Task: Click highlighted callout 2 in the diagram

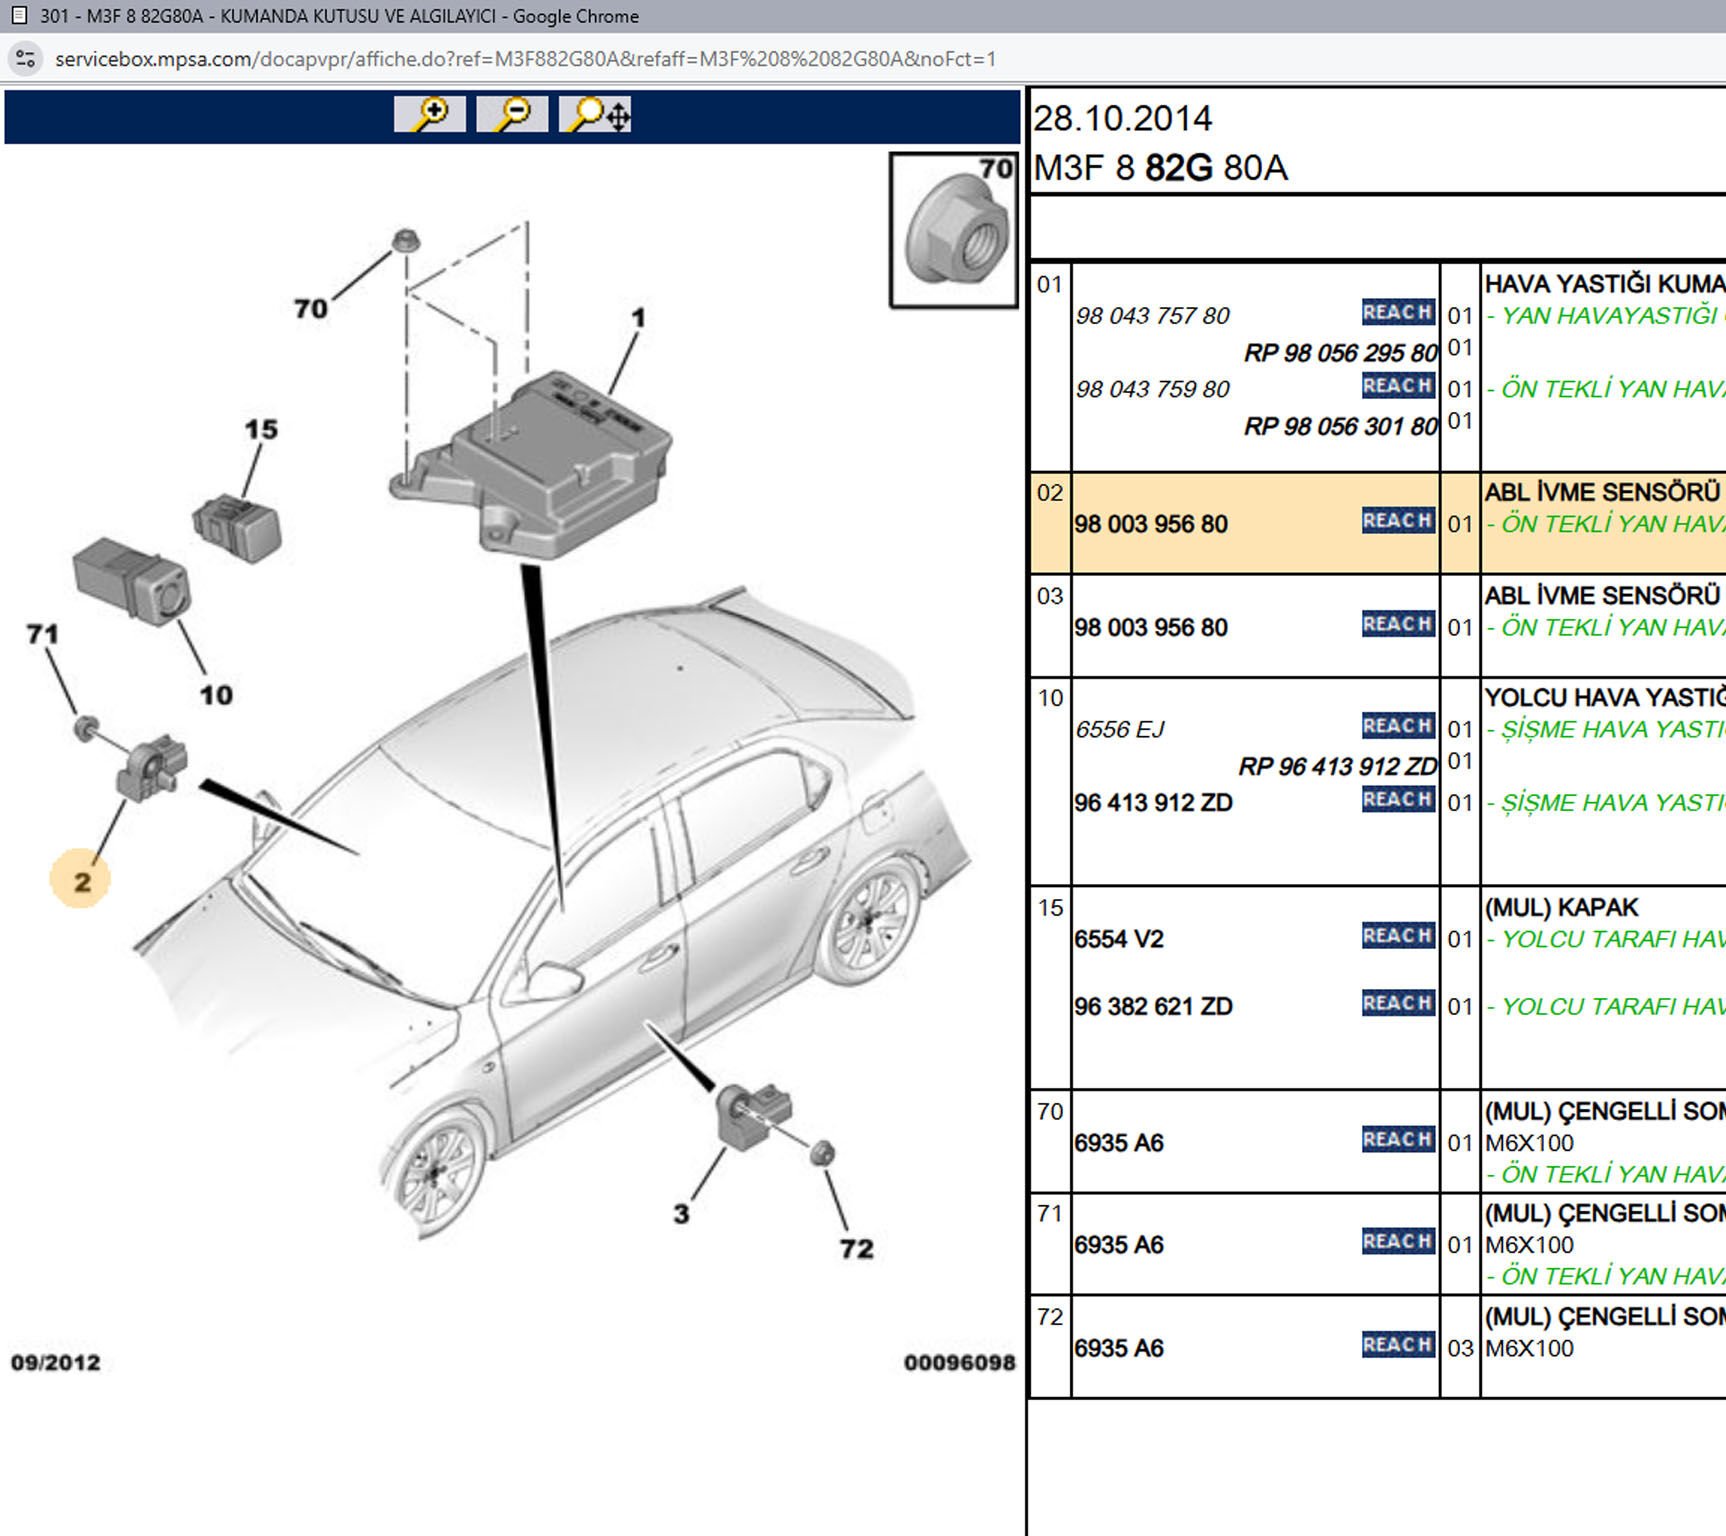Action: pyautogui.click(x=80, y=880)
